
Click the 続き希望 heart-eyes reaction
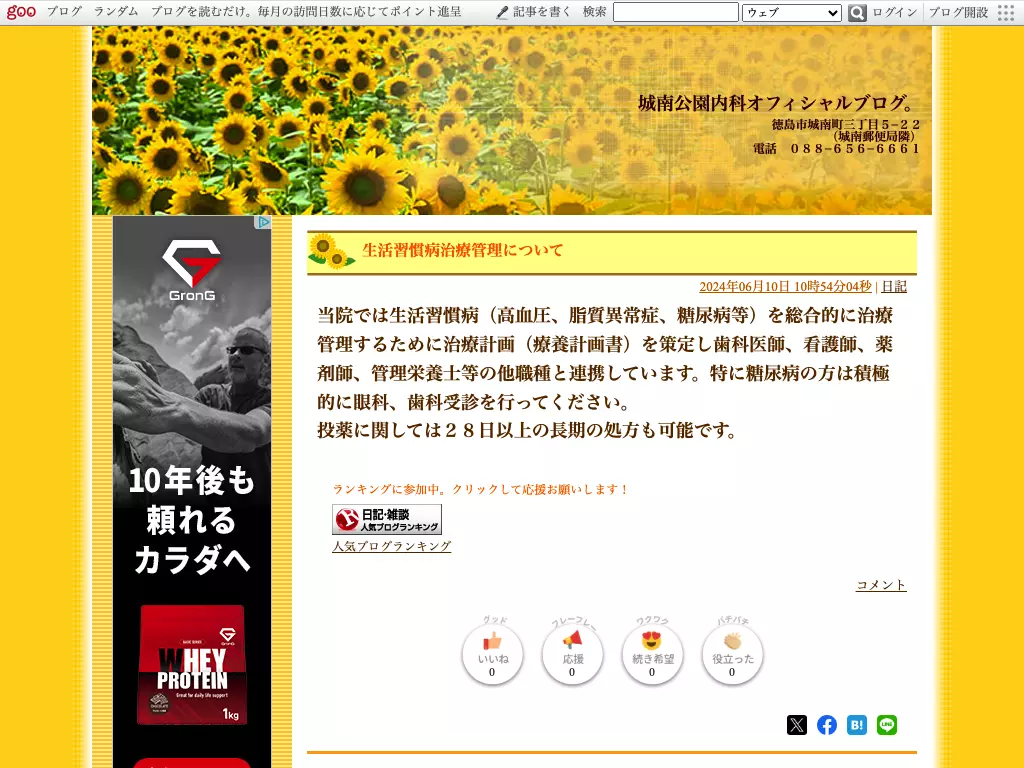point(652,654)
